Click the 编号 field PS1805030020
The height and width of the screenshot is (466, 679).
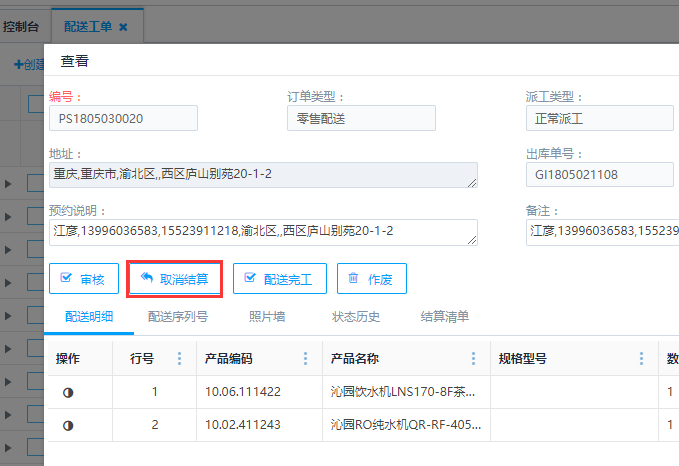pos(123,118)
